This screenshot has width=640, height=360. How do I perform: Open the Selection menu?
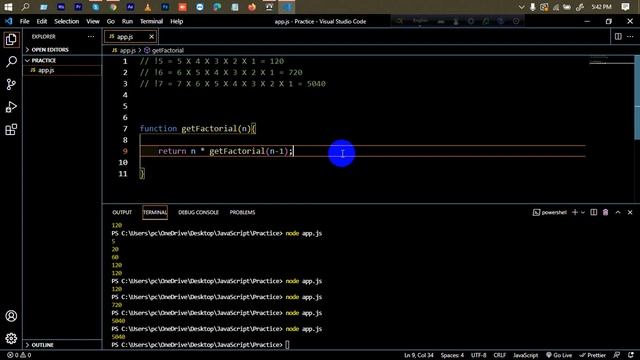[67, 21]
